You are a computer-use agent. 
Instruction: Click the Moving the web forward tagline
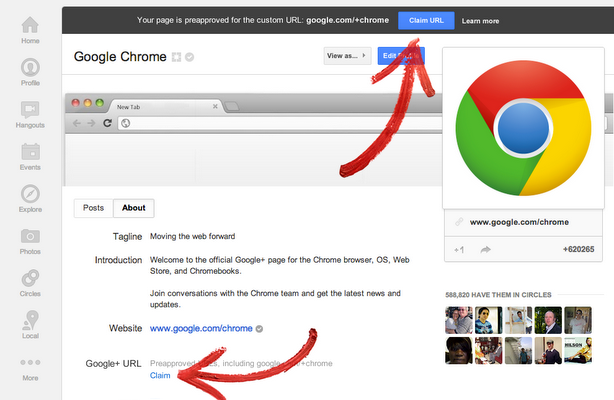click(193, 236)
